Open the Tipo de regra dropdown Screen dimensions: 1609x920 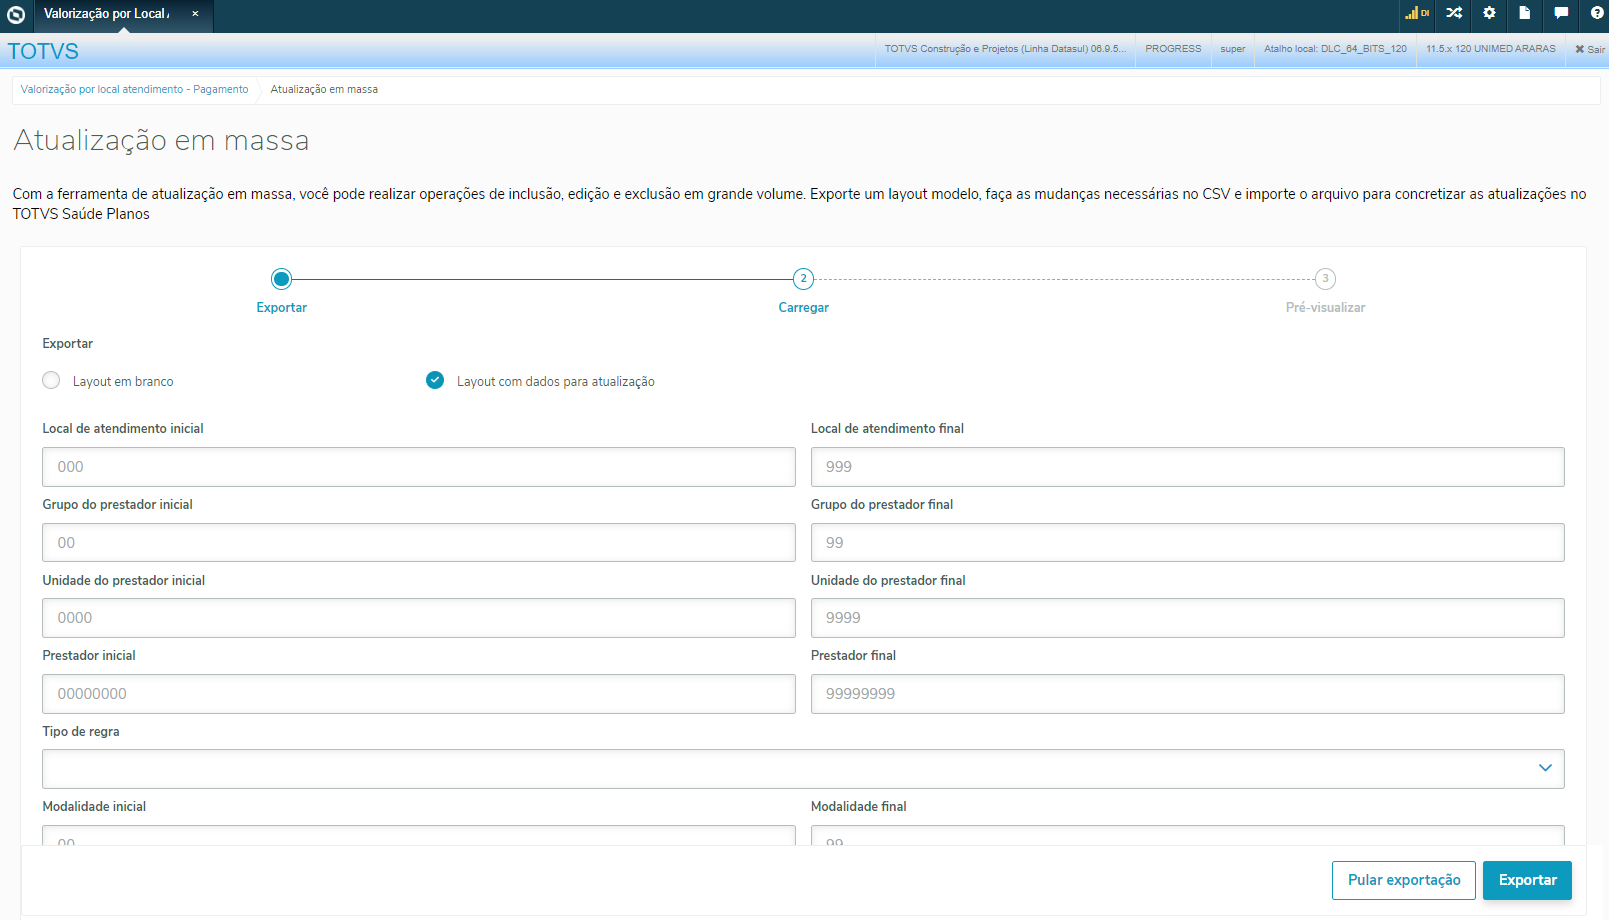coord(803,769)
